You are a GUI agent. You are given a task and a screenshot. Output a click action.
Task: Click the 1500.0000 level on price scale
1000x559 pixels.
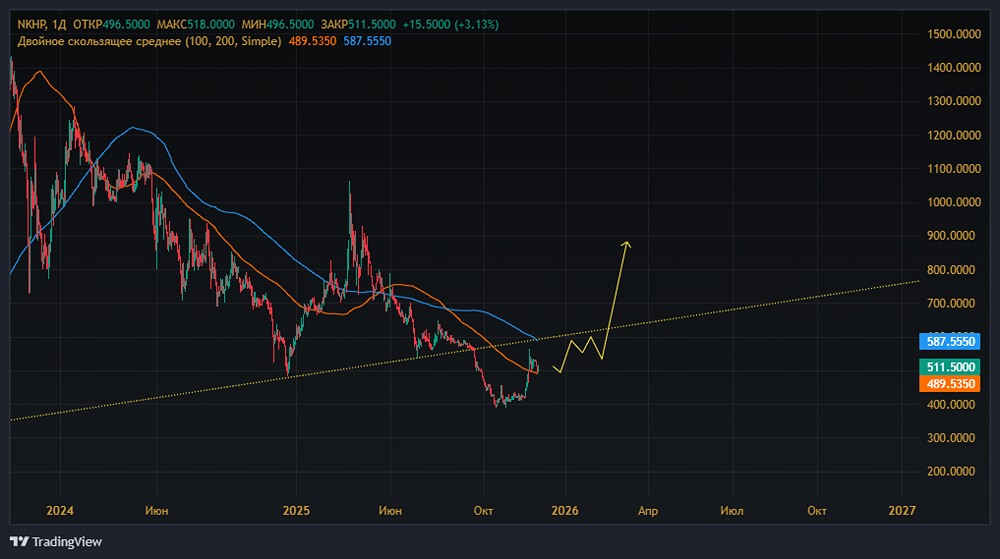point(951,34)
